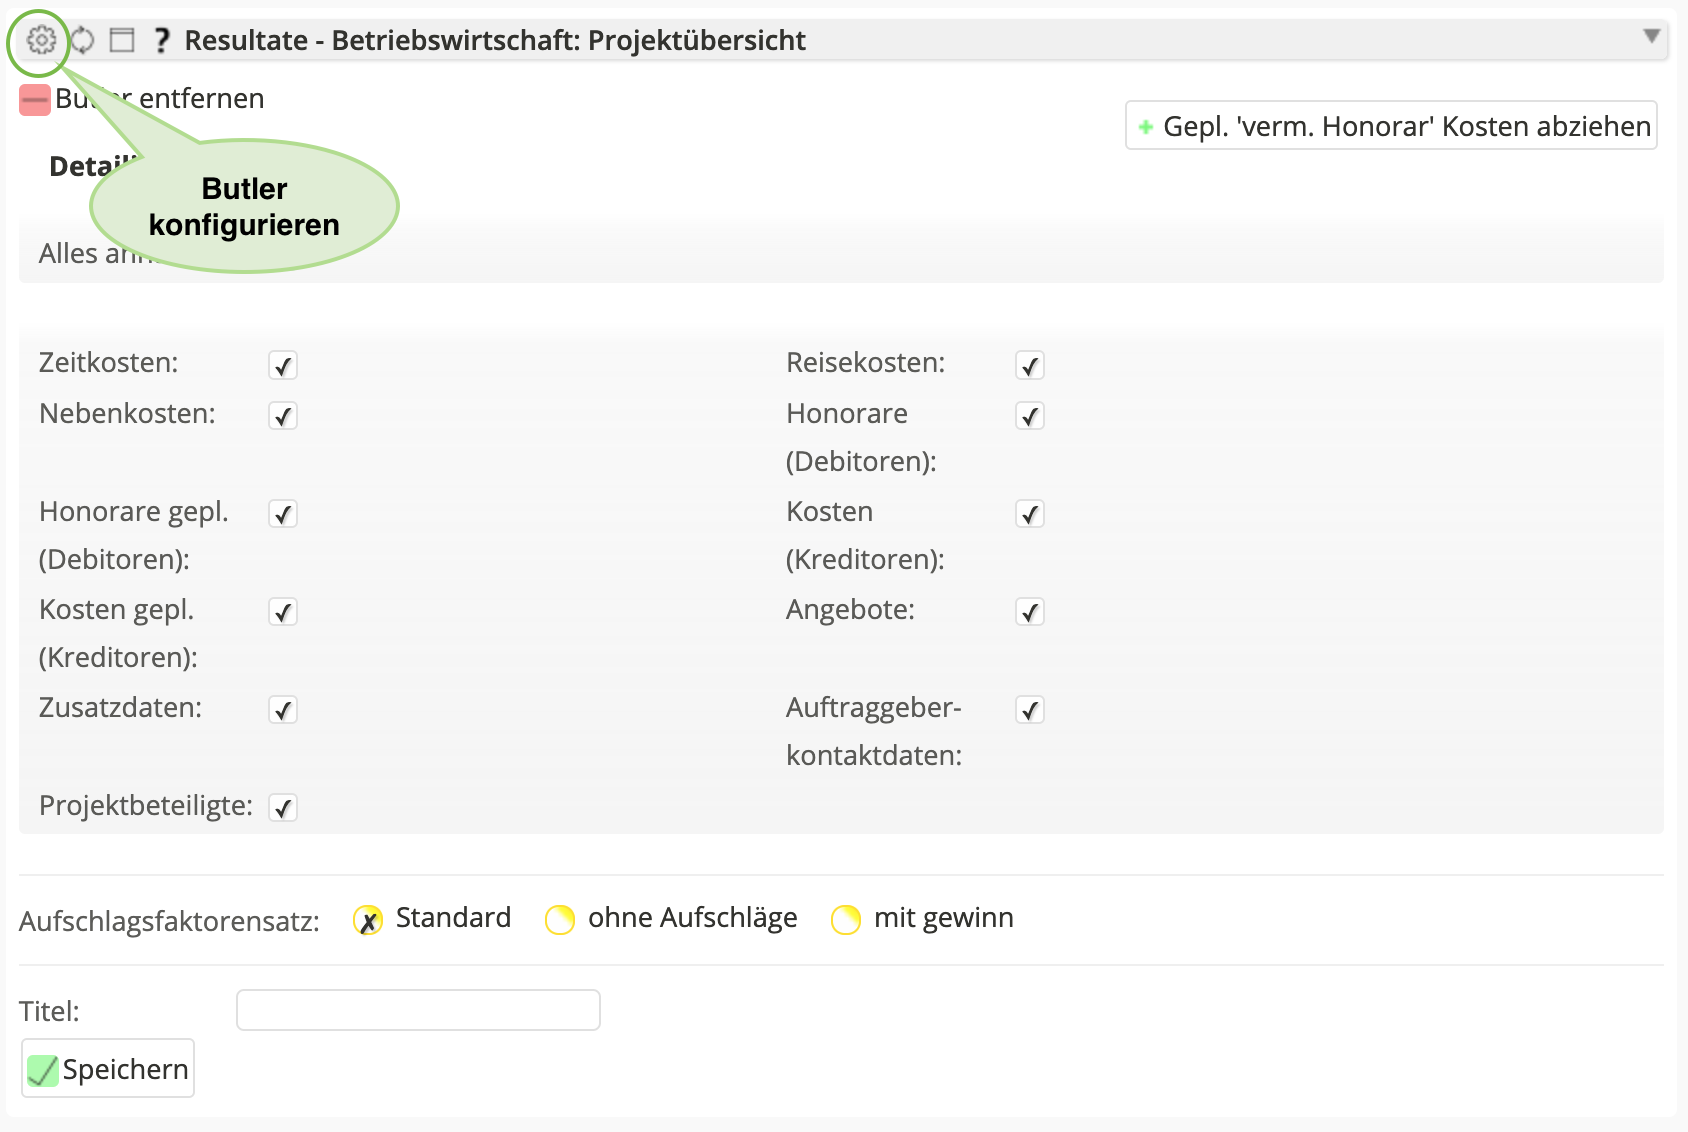Screen dimensions: 1688x1132
Task: Open help via the question mark icon
Action: pyautogui.click(x=161, y=40)
